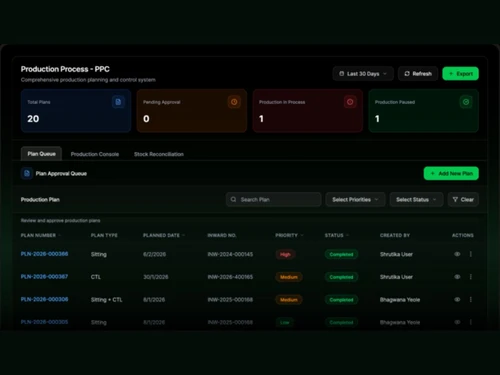This screenshot has width=500, height=375.
Task: View plan PLN-2026-000366 with eye icon
Action: pyautogui.click(x=457, y=254)
